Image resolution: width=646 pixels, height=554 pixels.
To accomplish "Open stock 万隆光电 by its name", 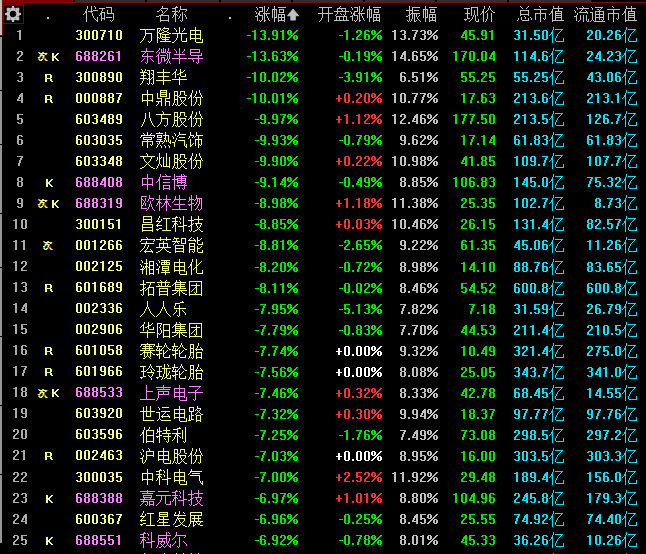I will pyautogui.click(x=171, y=35).
